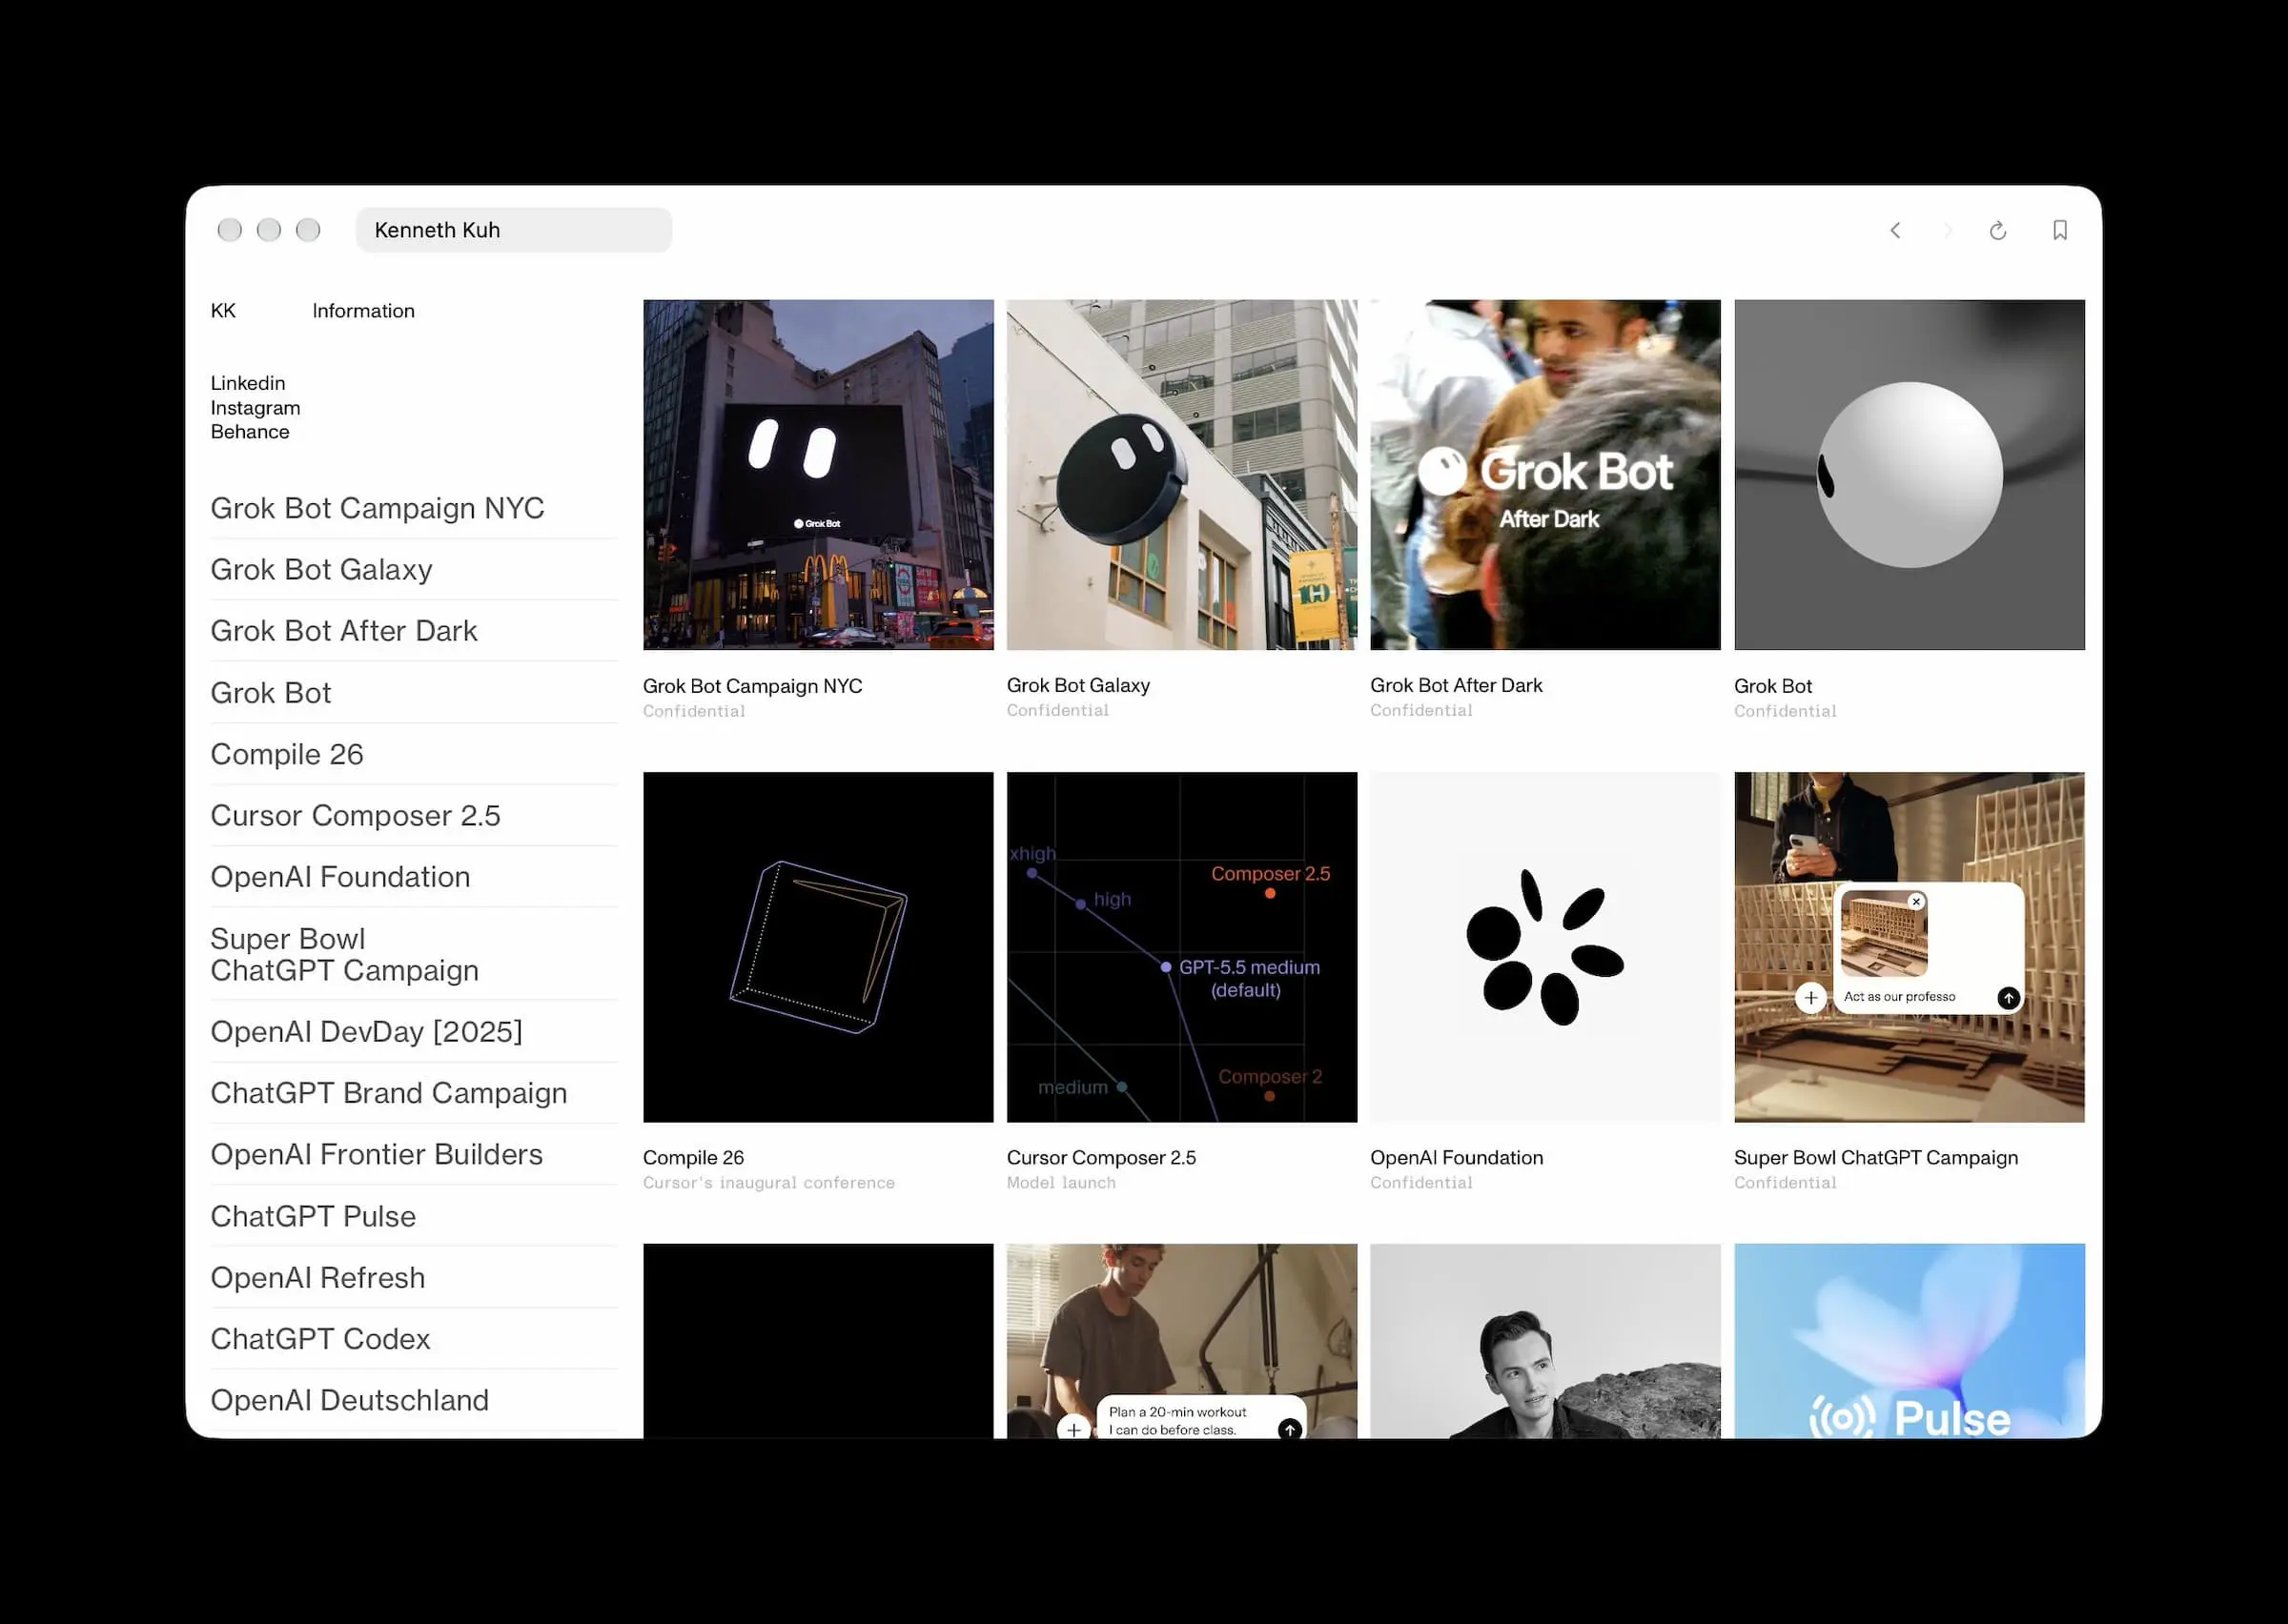The image size is (2288, 1624).
Task: Open the Cursor Composer 2.5 chart thumbnail
Action: point(1182,947)
